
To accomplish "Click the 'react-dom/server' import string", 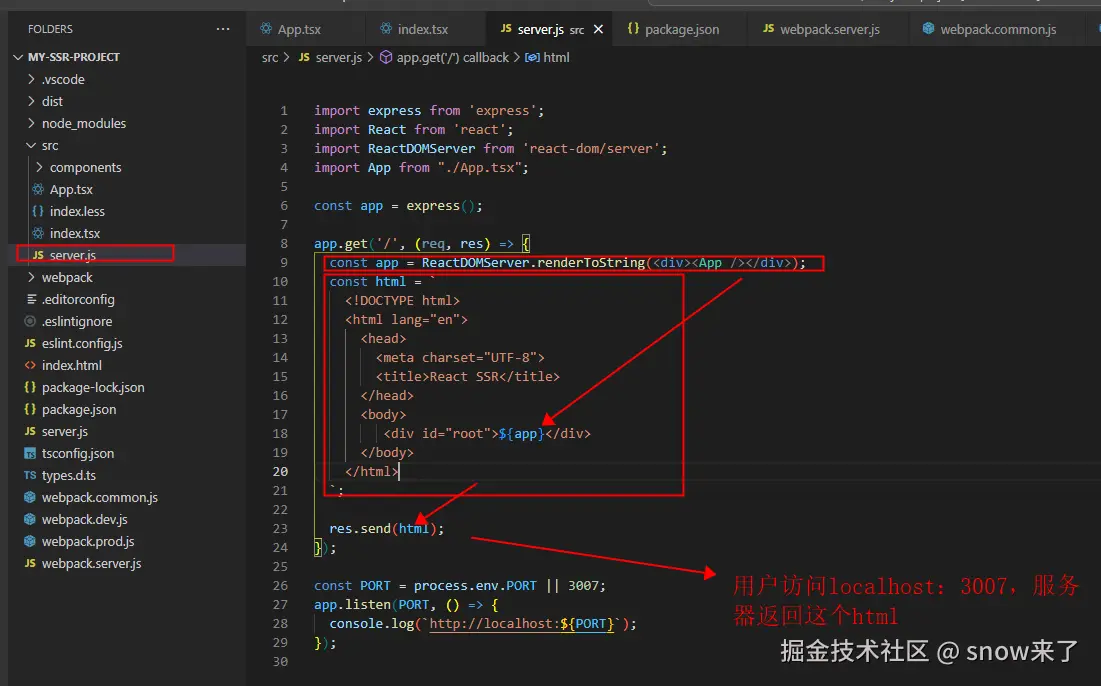I will tap(590, 149).
